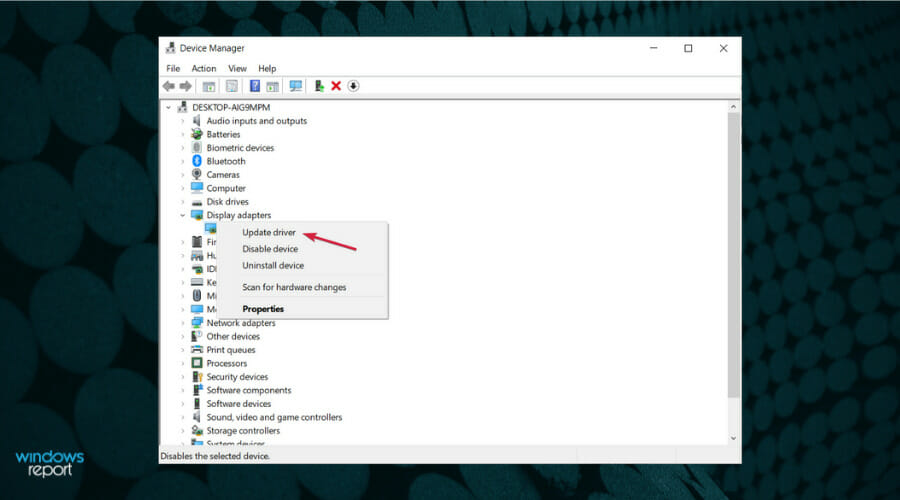Maximize the Device Manager window

[688, 48]
